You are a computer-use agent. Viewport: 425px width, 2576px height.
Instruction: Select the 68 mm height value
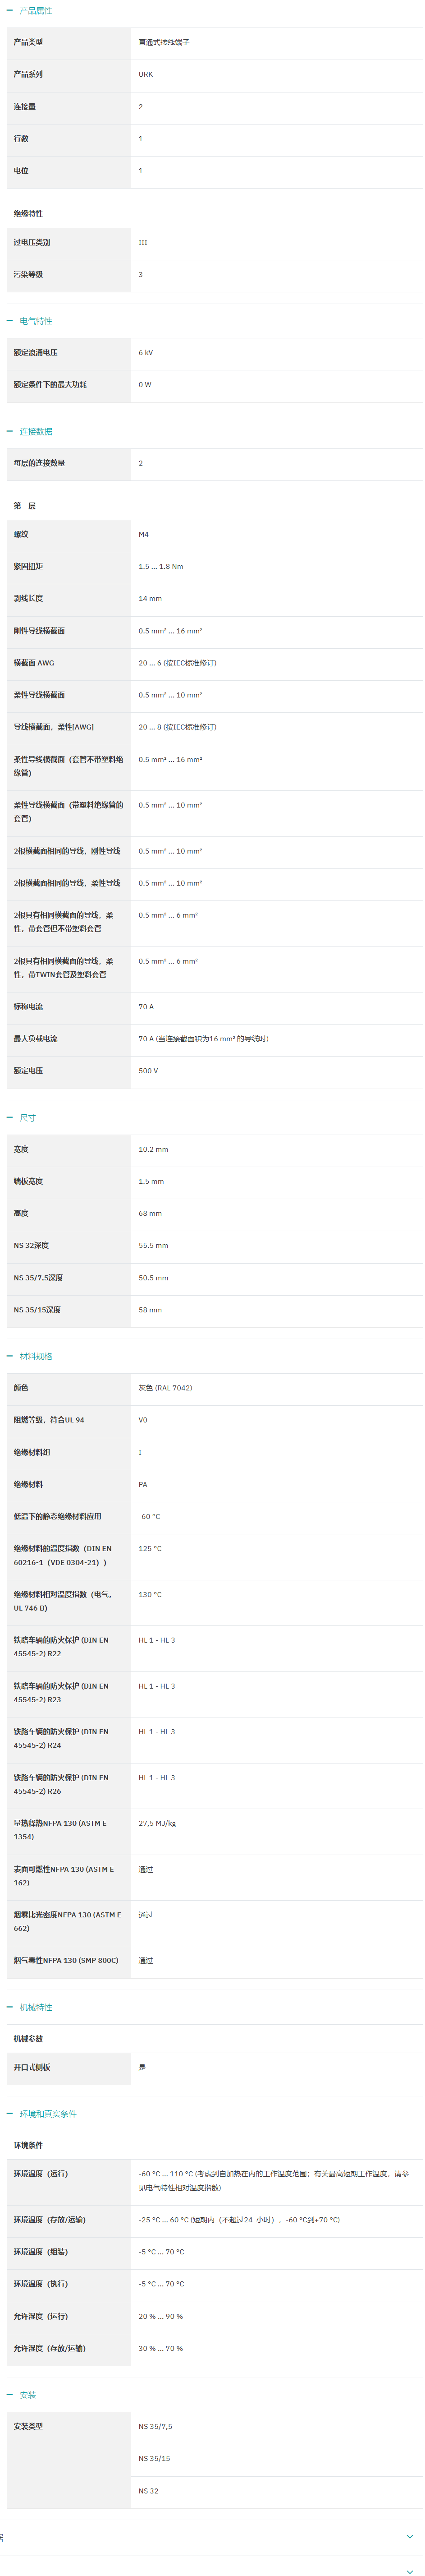[150, 1213]
